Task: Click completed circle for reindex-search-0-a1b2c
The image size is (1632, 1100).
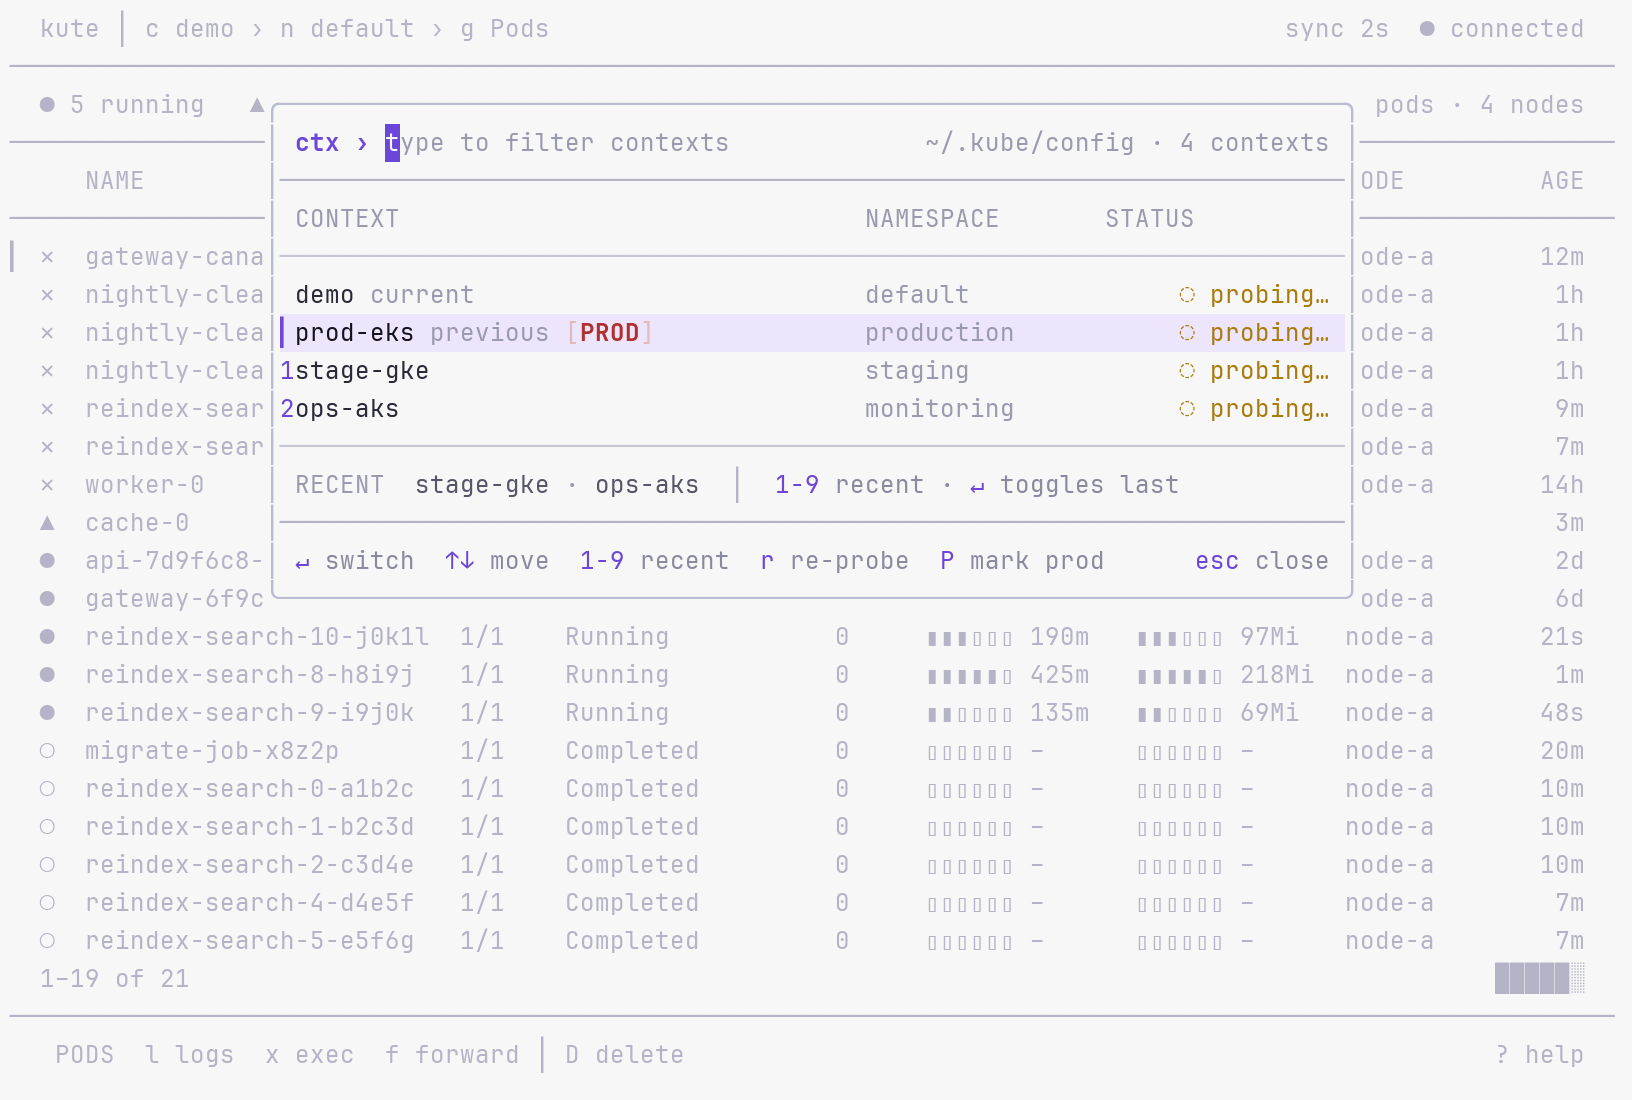Action: coord(47,789)
